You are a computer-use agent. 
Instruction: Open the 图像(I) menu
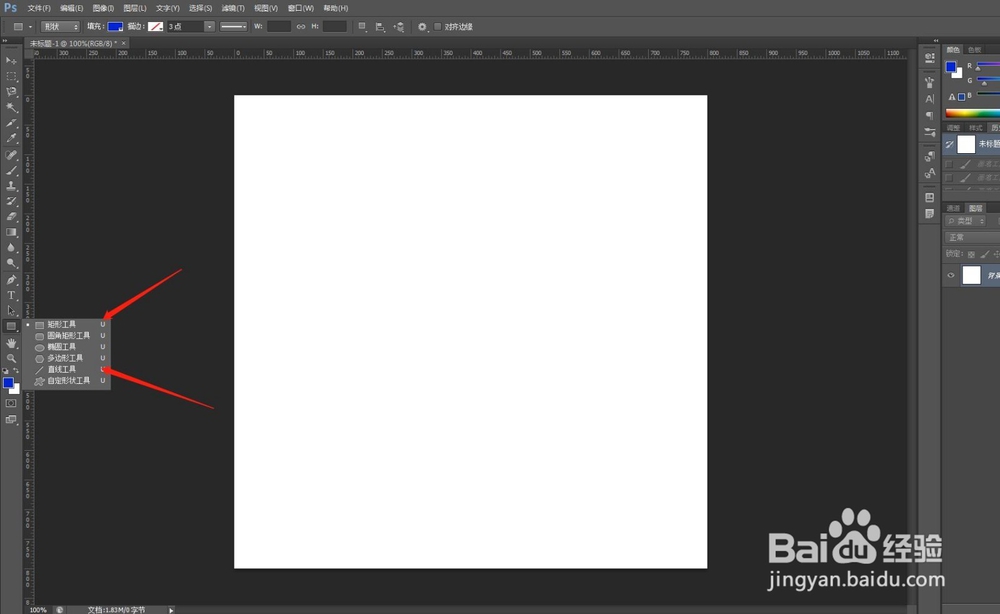tap(103, 8)
